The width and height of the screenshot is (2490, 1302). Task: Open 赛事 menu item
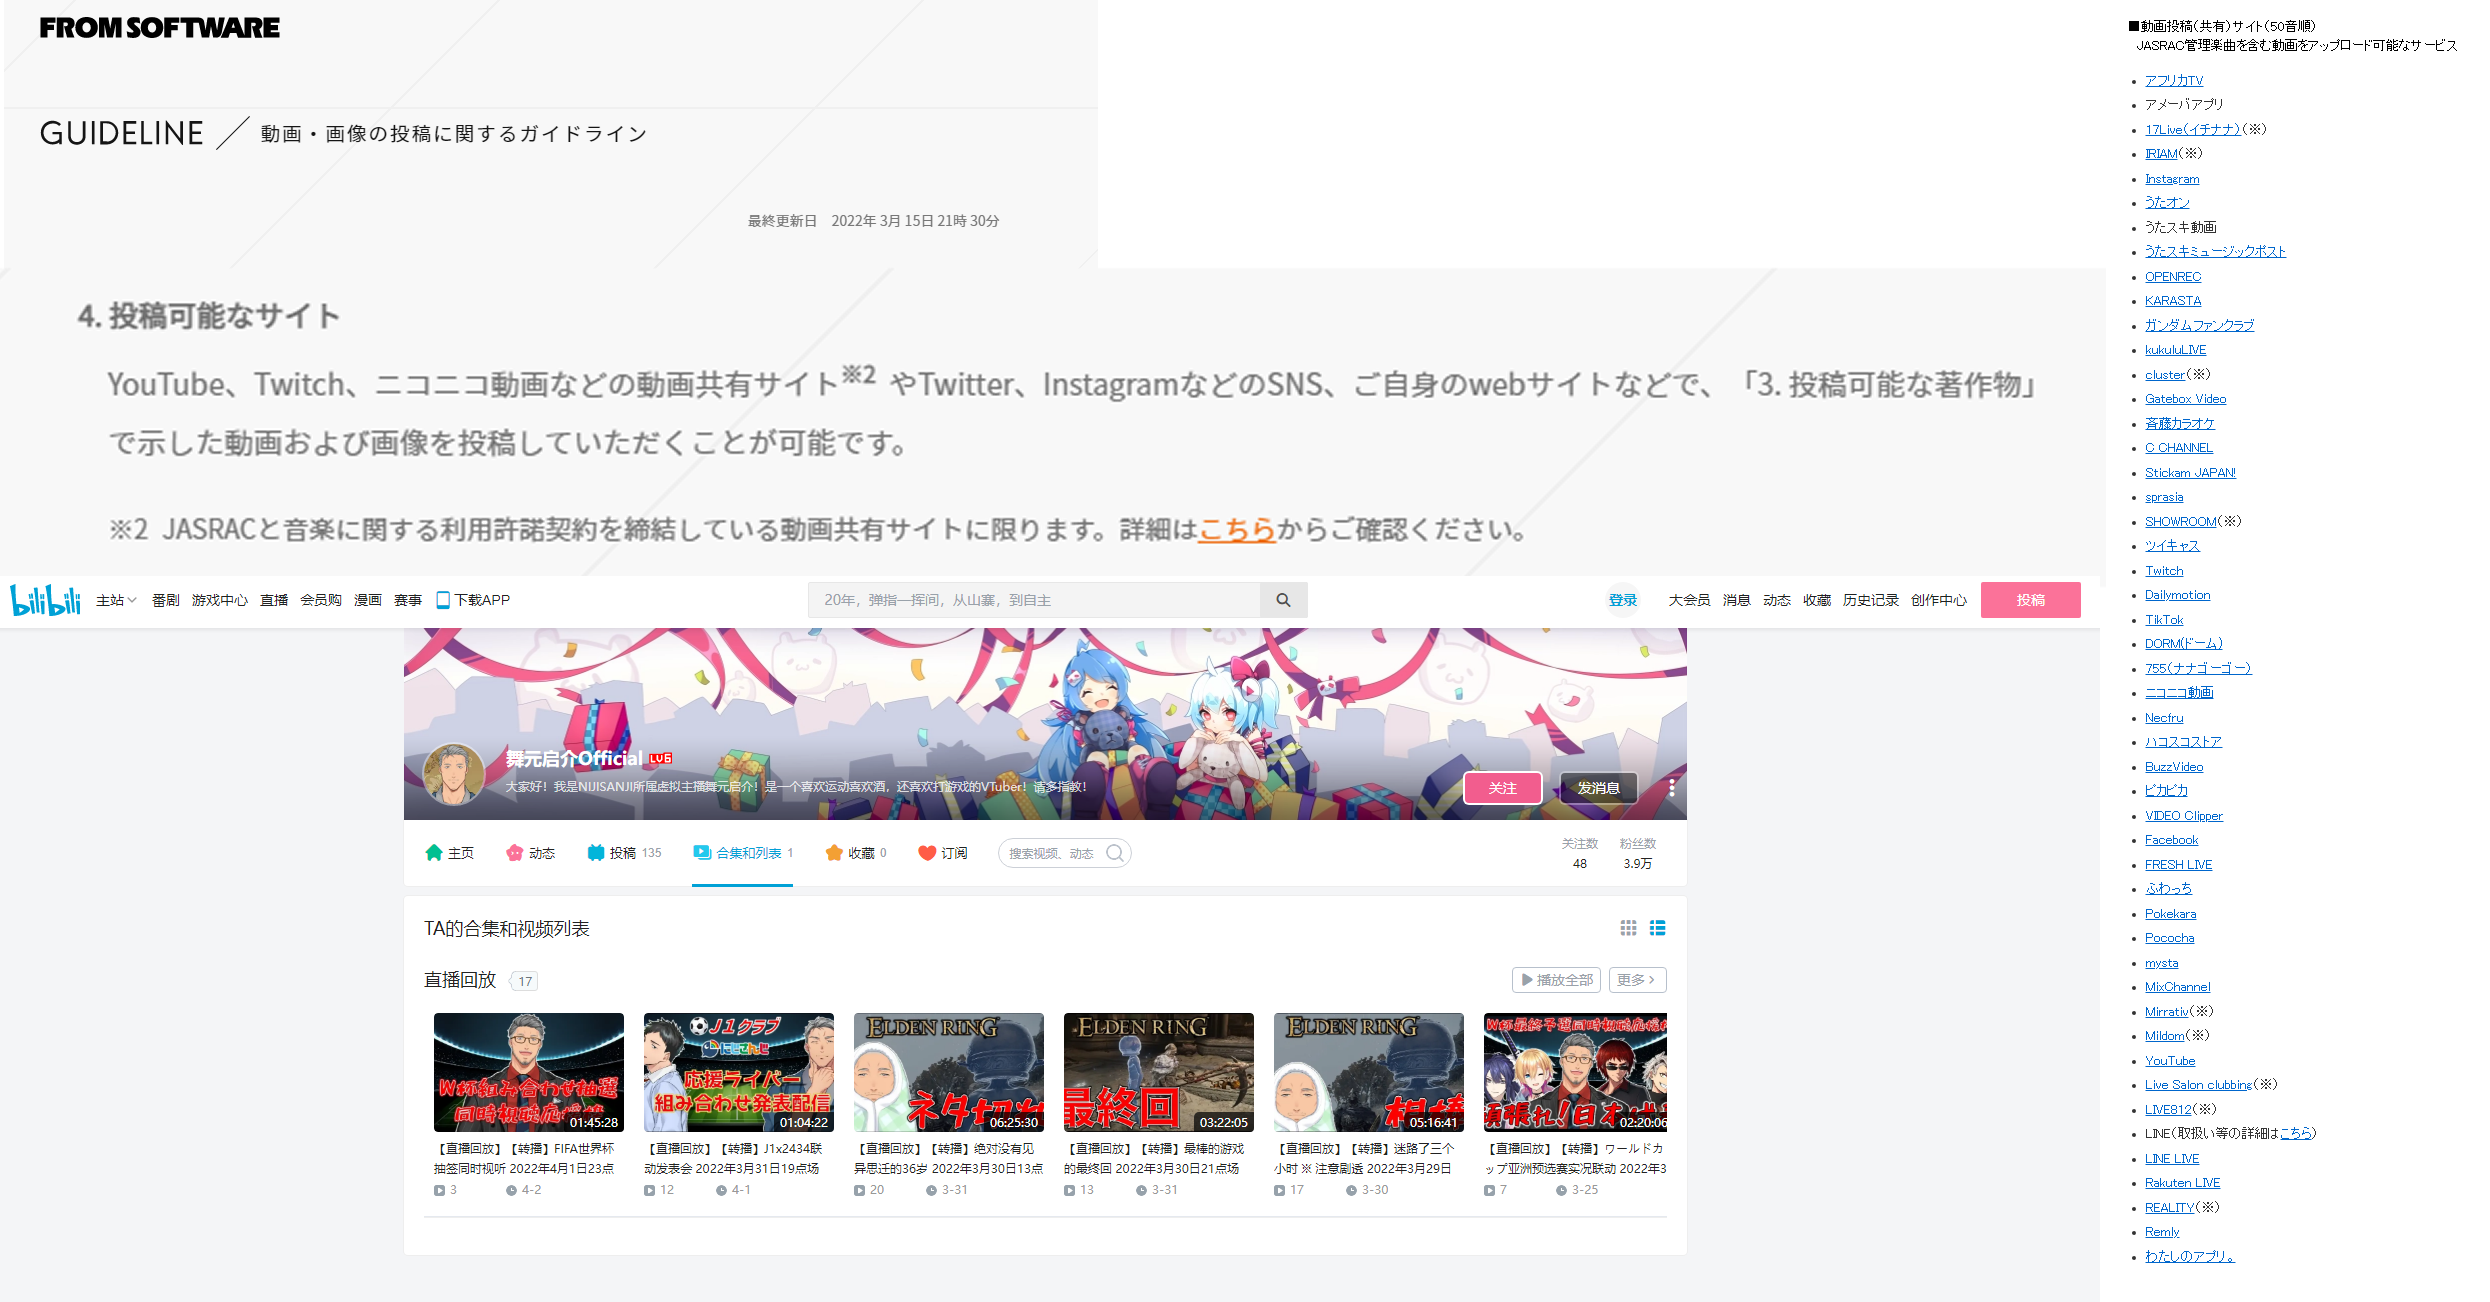coord(407,600)
